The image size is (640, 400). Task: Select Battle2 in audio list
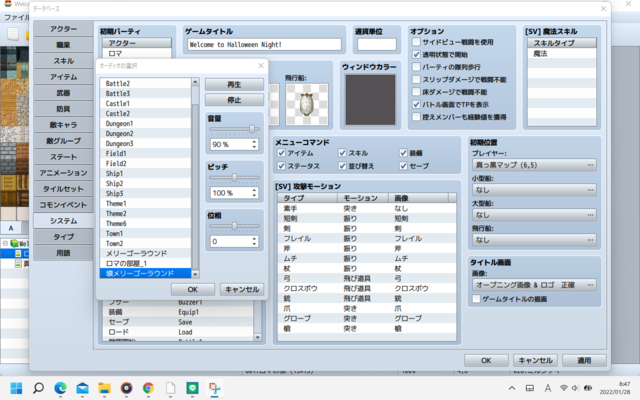(x=145, y=84)
